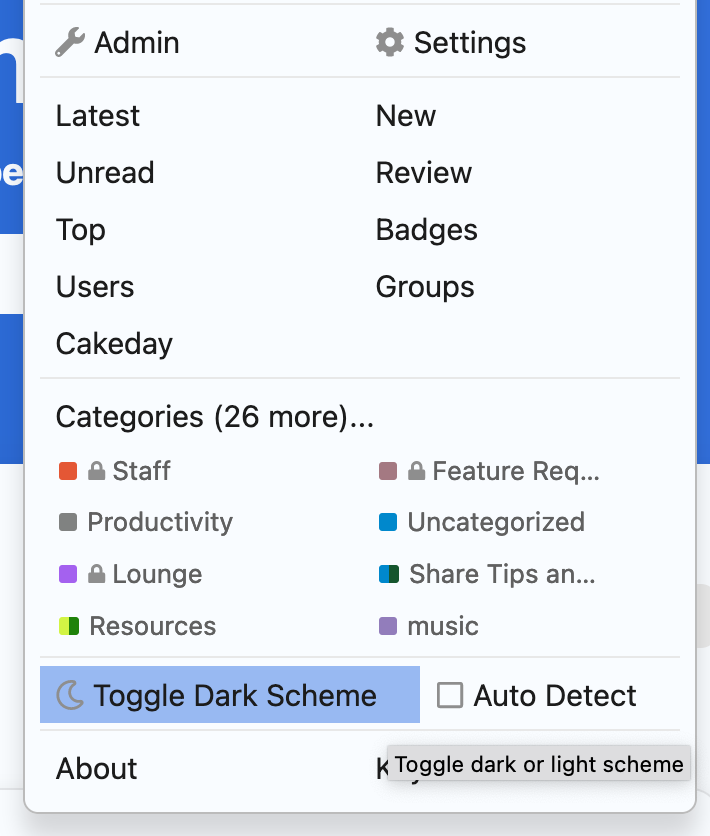Image resolution: width=710 pixels, height=836 pixels.
Task: Click the Admin wrench icon
Action: [x=70, y=42]
